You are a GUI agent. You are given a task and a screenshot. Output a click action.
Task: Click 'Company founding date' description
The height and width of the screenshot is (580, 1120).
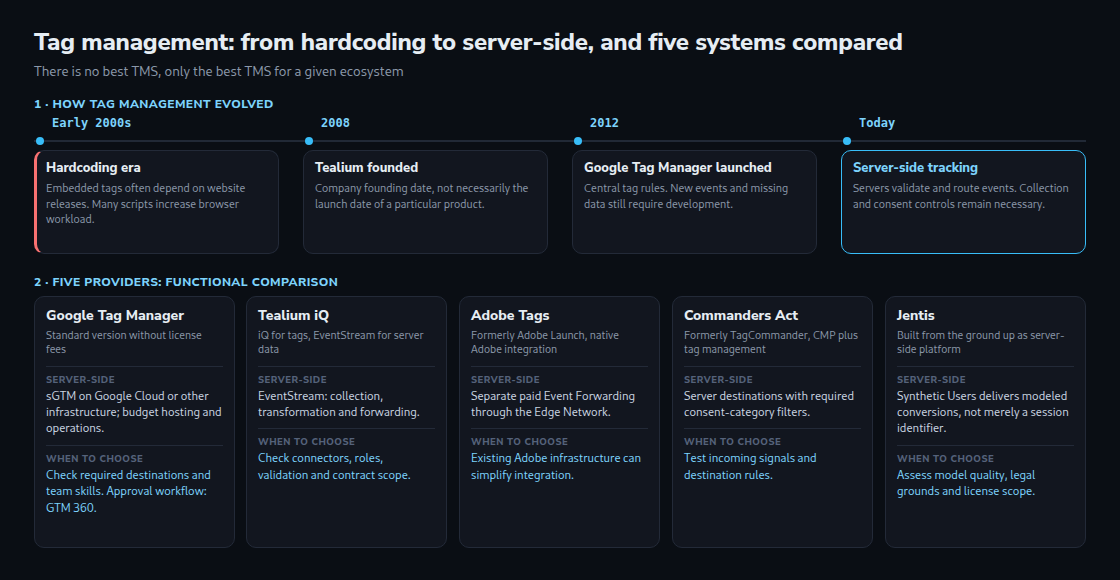tap(421, 196)
